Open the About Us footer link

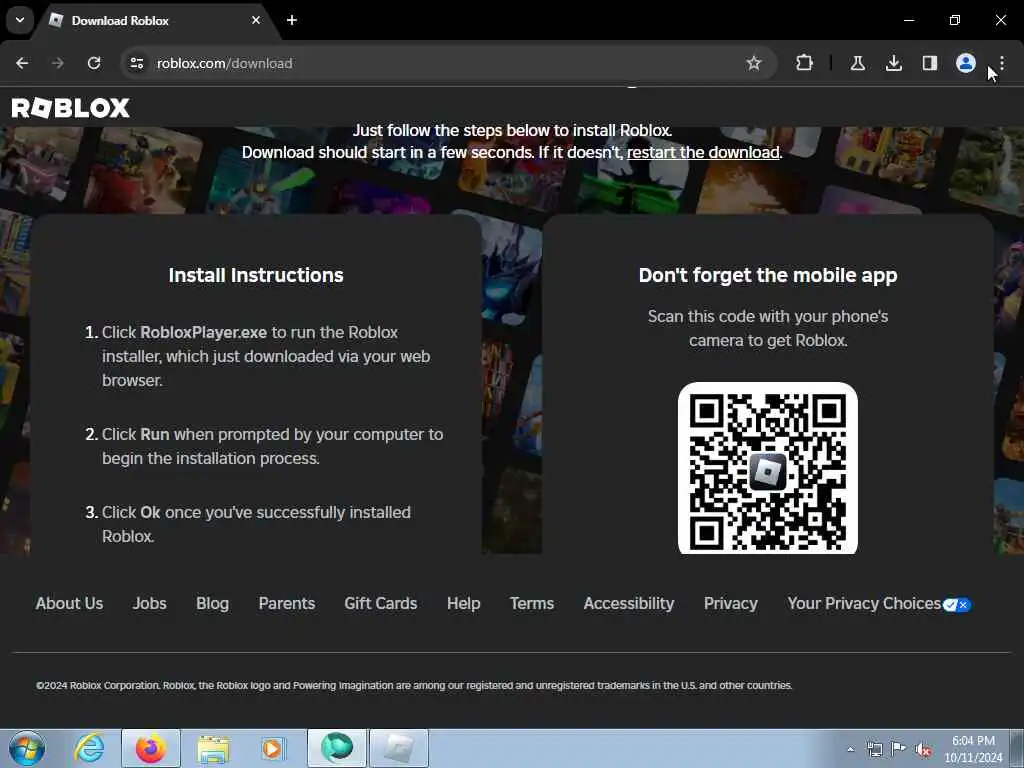click(x=69, y=603)
